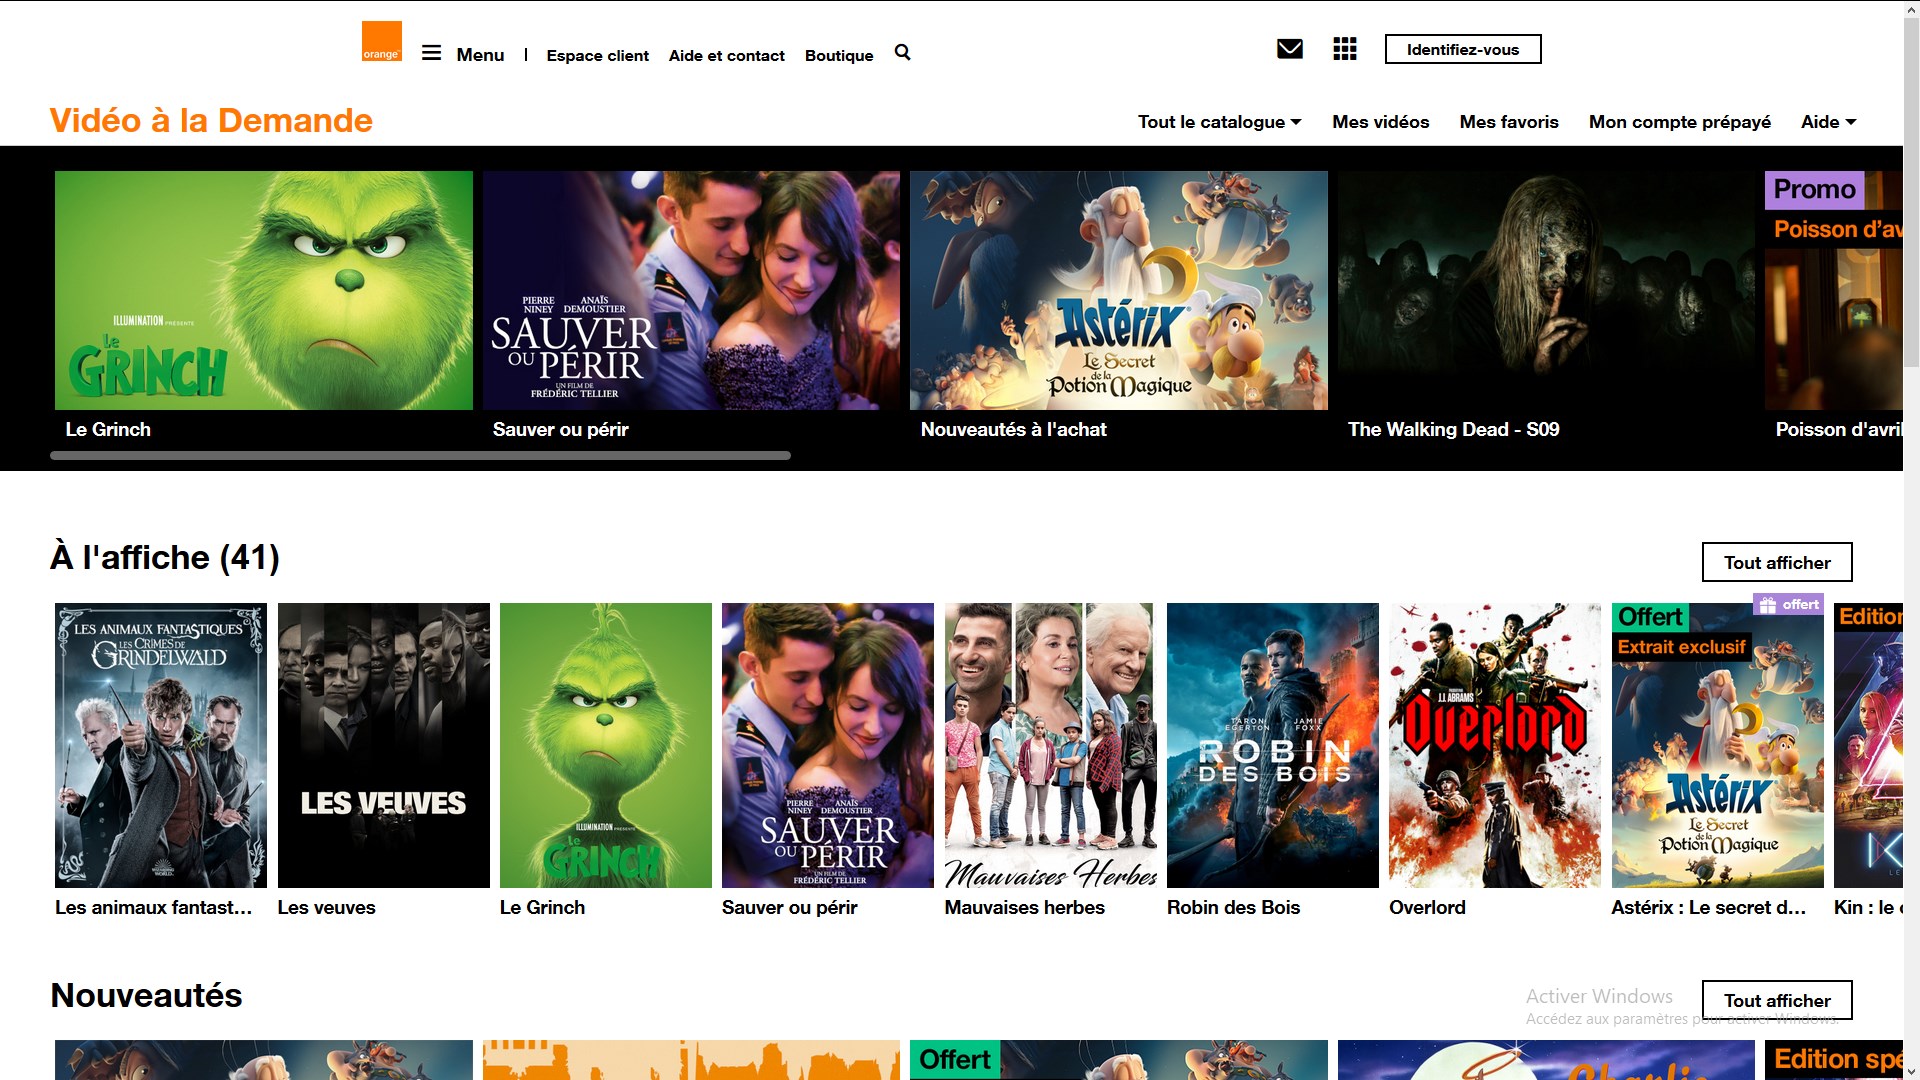Click the Nouveautés section heading

[146, 995]
